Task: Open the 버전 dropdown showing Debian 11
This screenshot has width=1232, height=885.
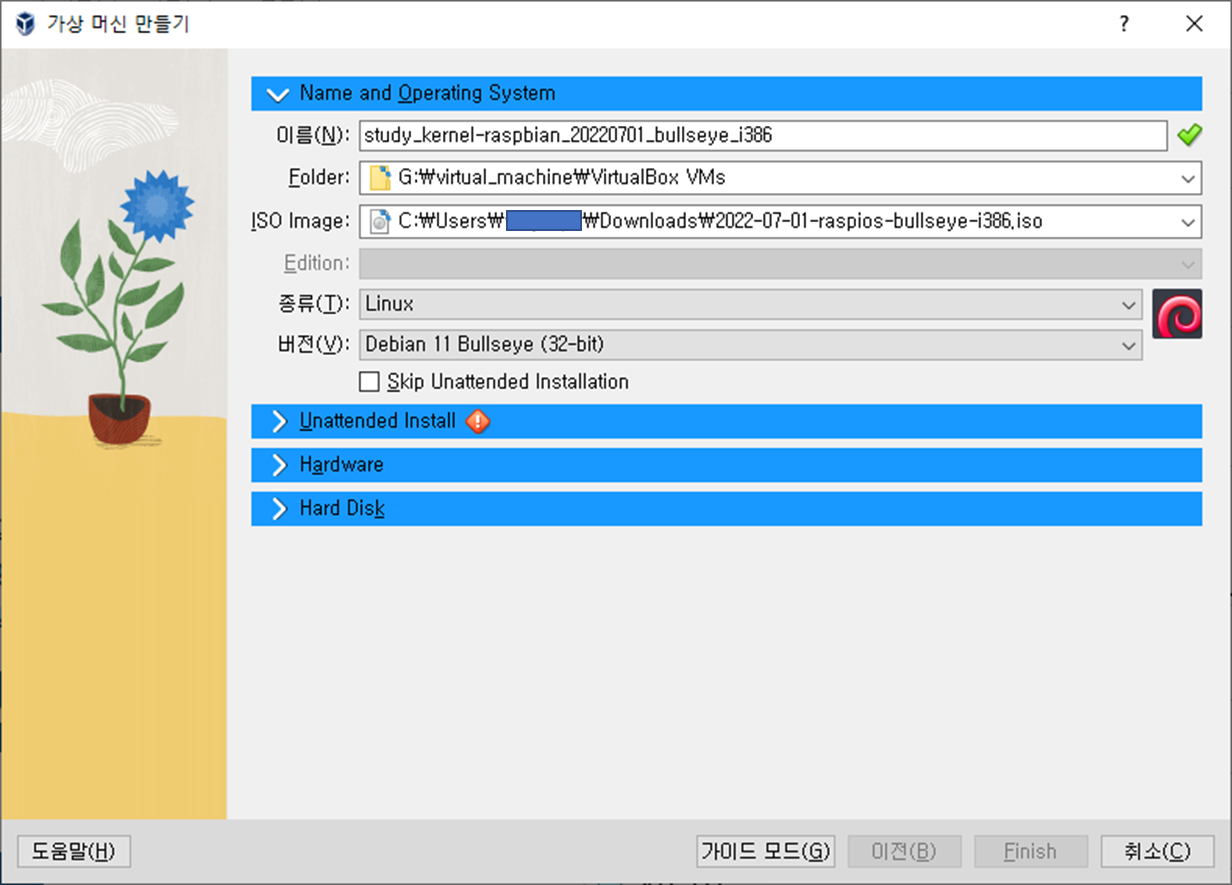Action: click(1128, 345)
